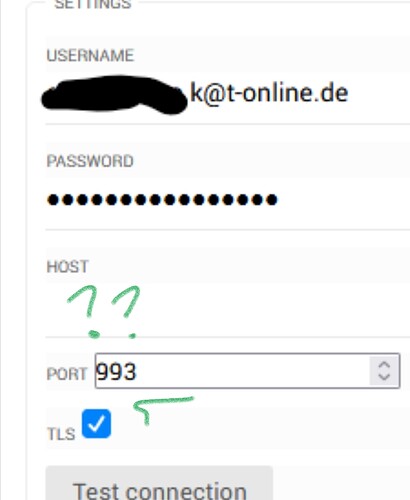Click on the 993 port value
This screenshot has height=500, width=410.
pos(116,371)
